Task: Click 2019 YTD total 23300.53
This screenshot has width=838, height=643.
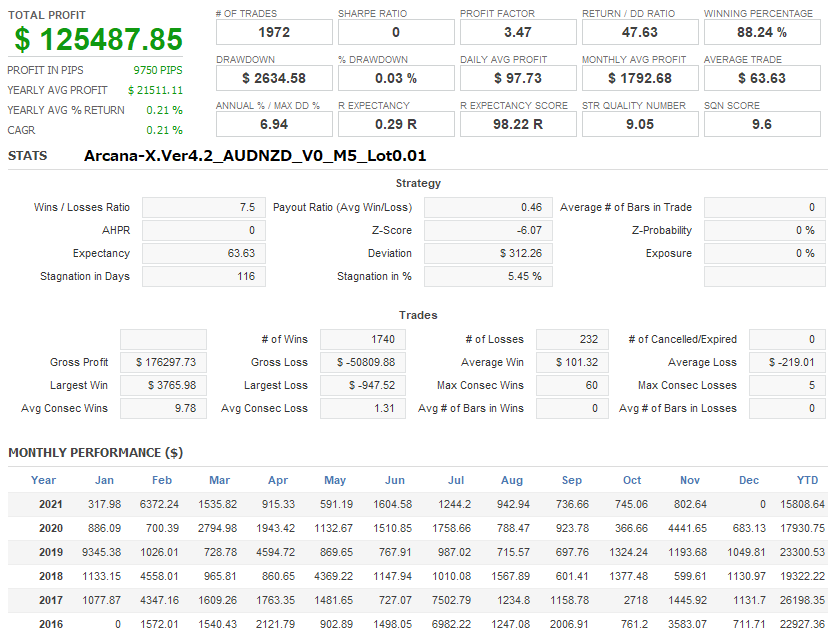Action: pos(802,552)
